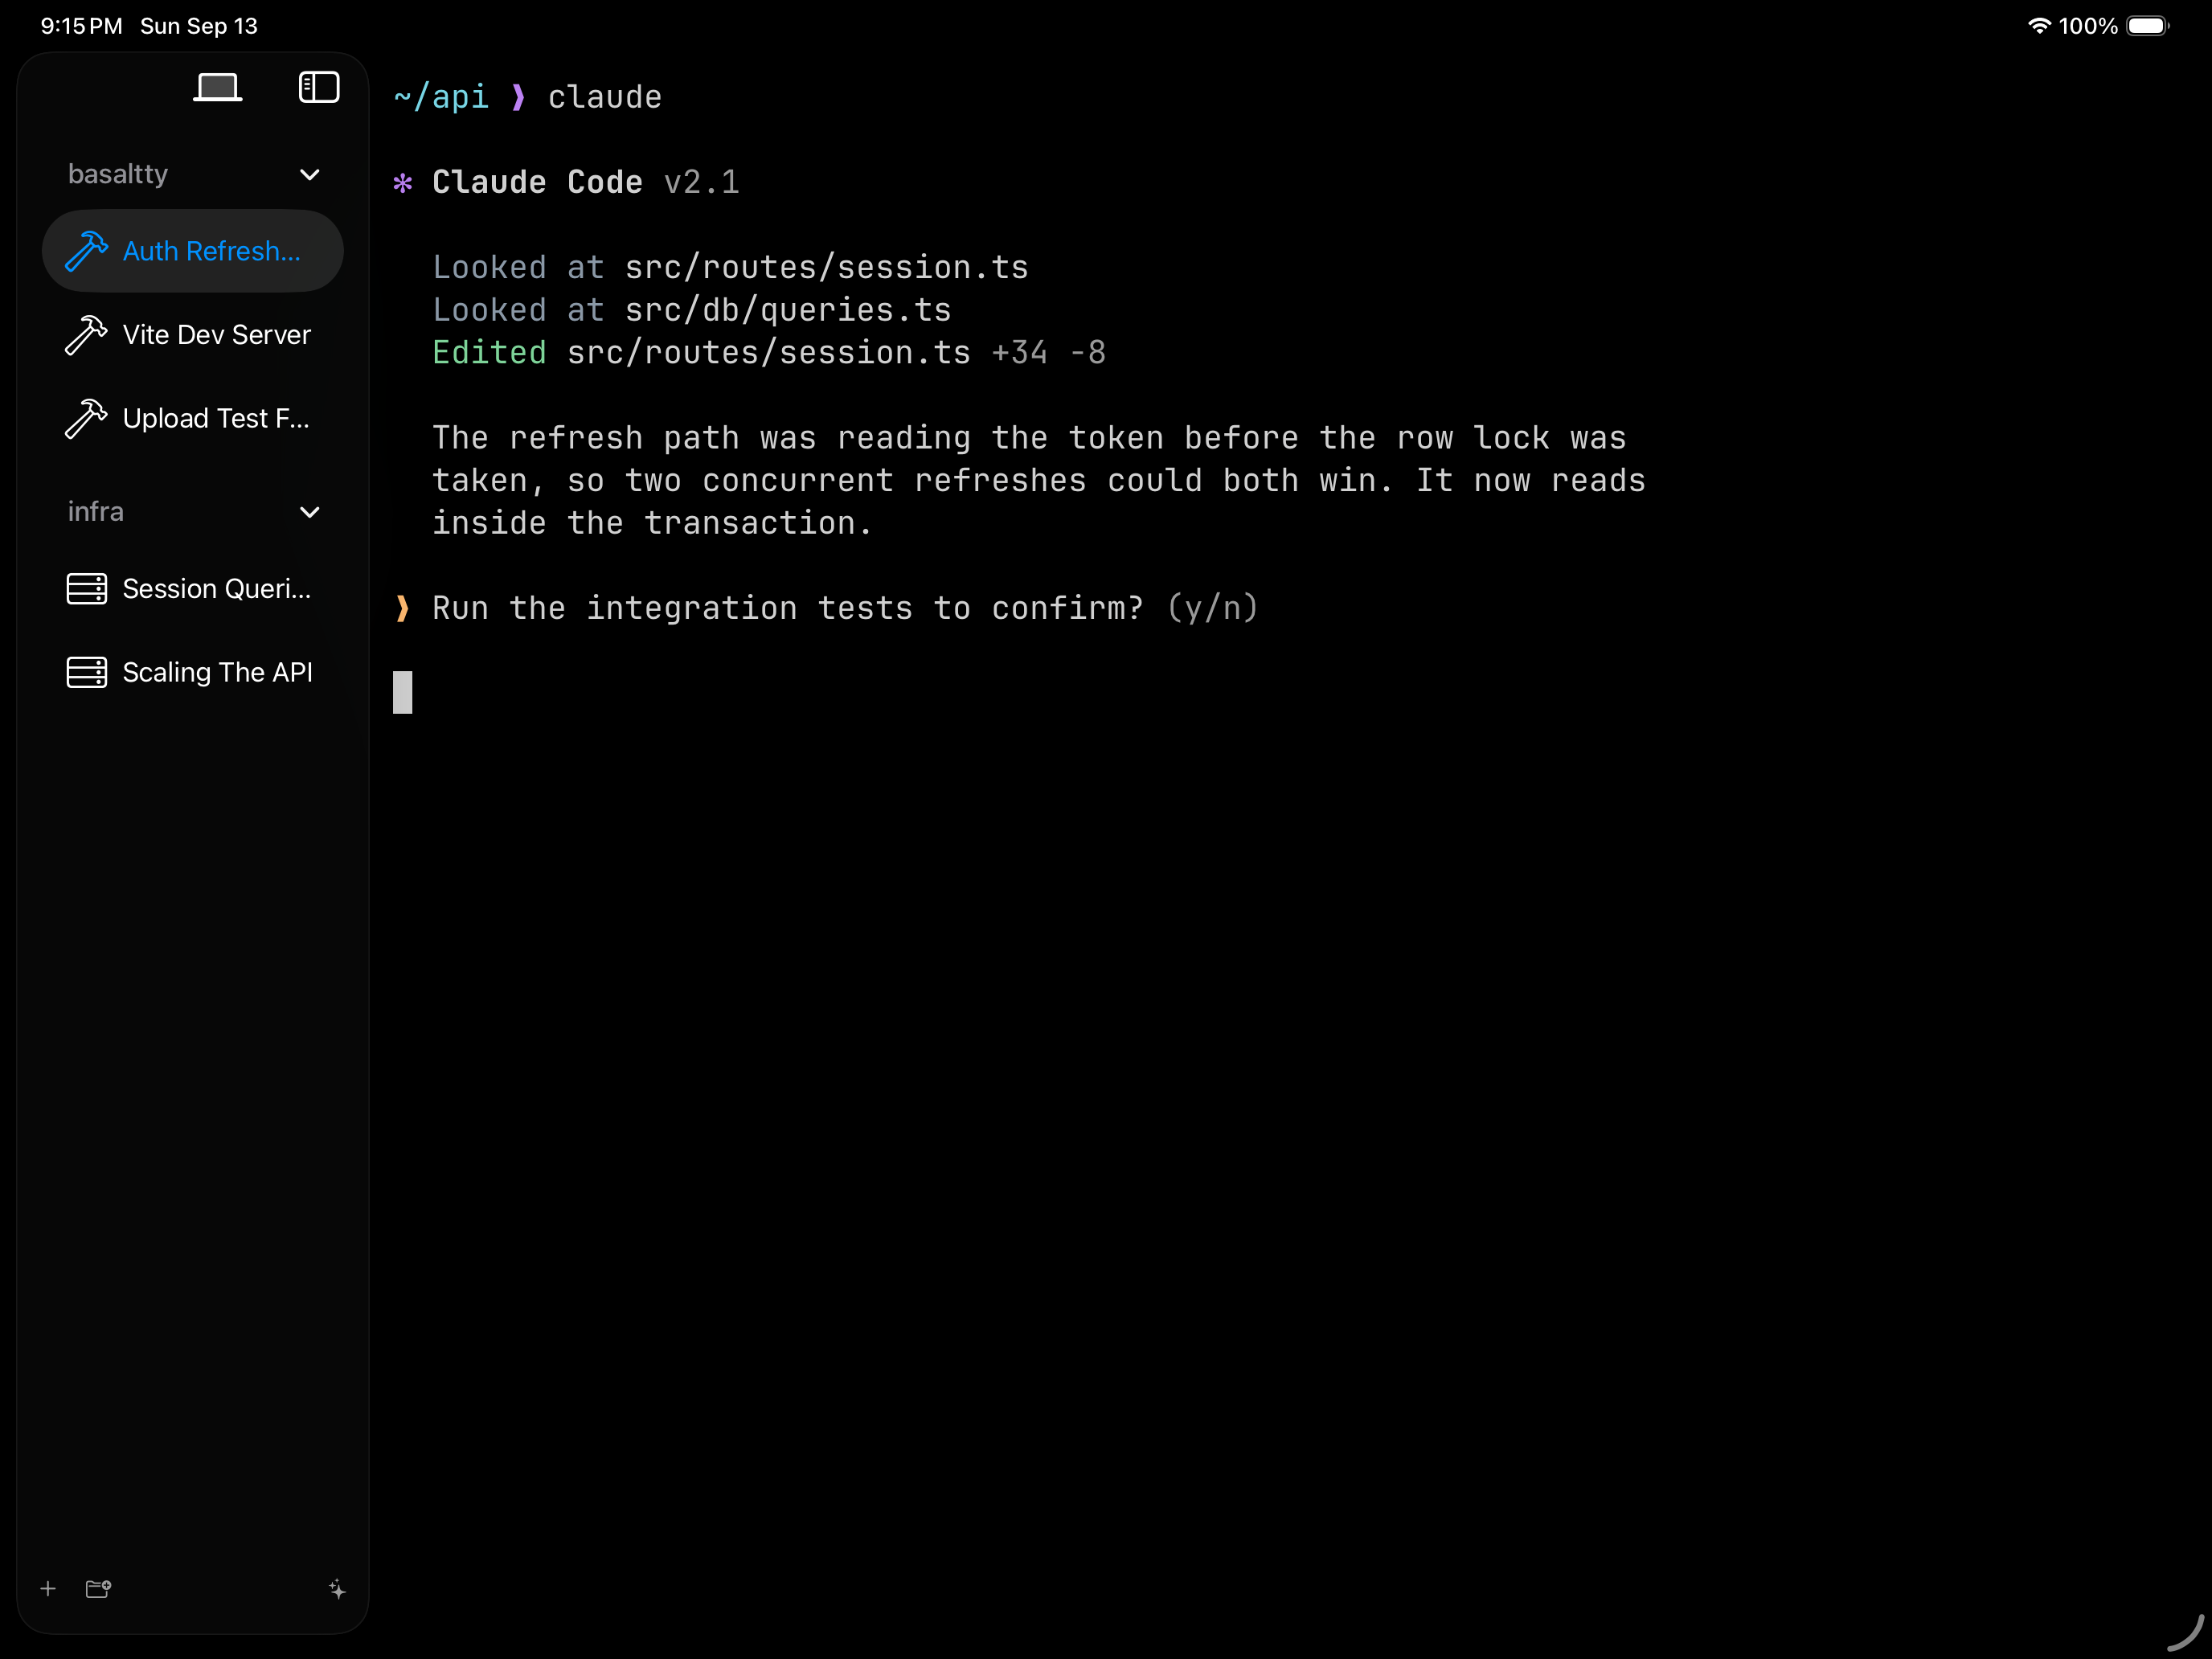Click the battery indicator icon
2212x1659 pixels.
tap(2147, 26)
